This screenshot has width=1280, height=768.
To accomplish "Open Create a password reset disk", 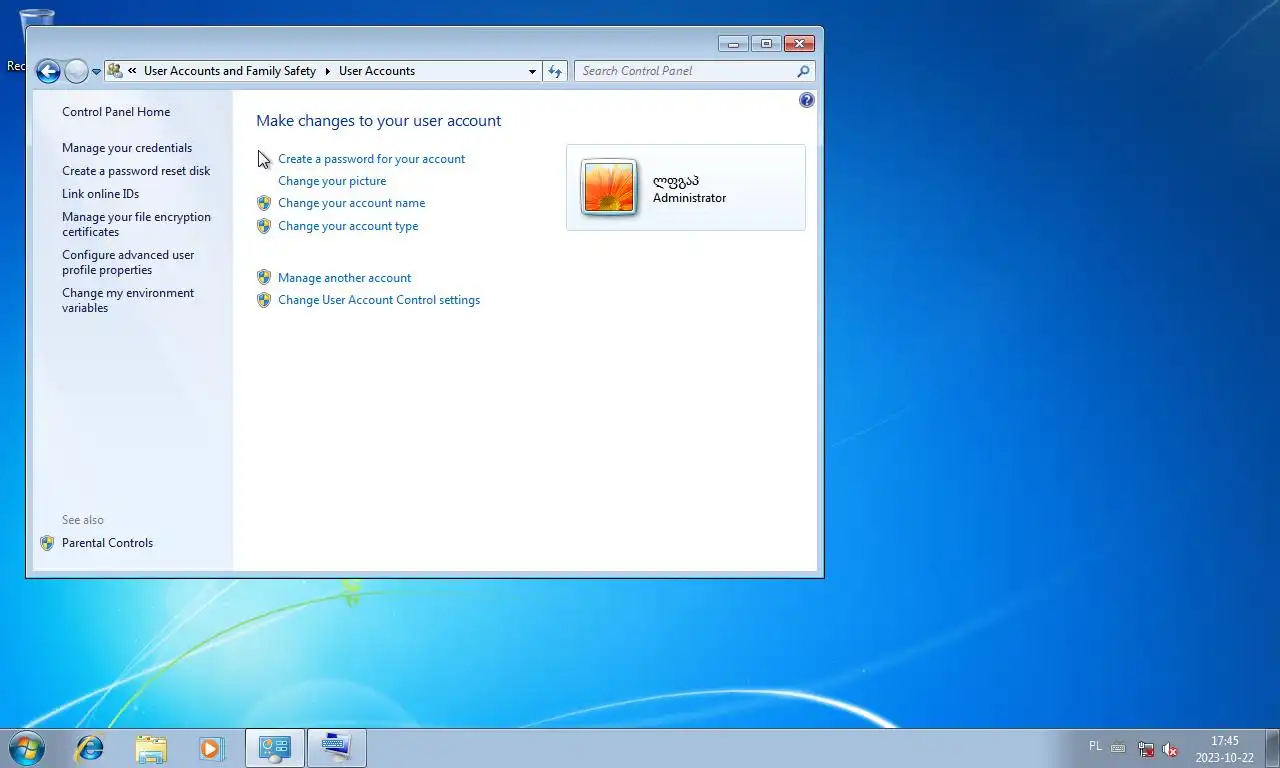I will (x=136, y=171).
